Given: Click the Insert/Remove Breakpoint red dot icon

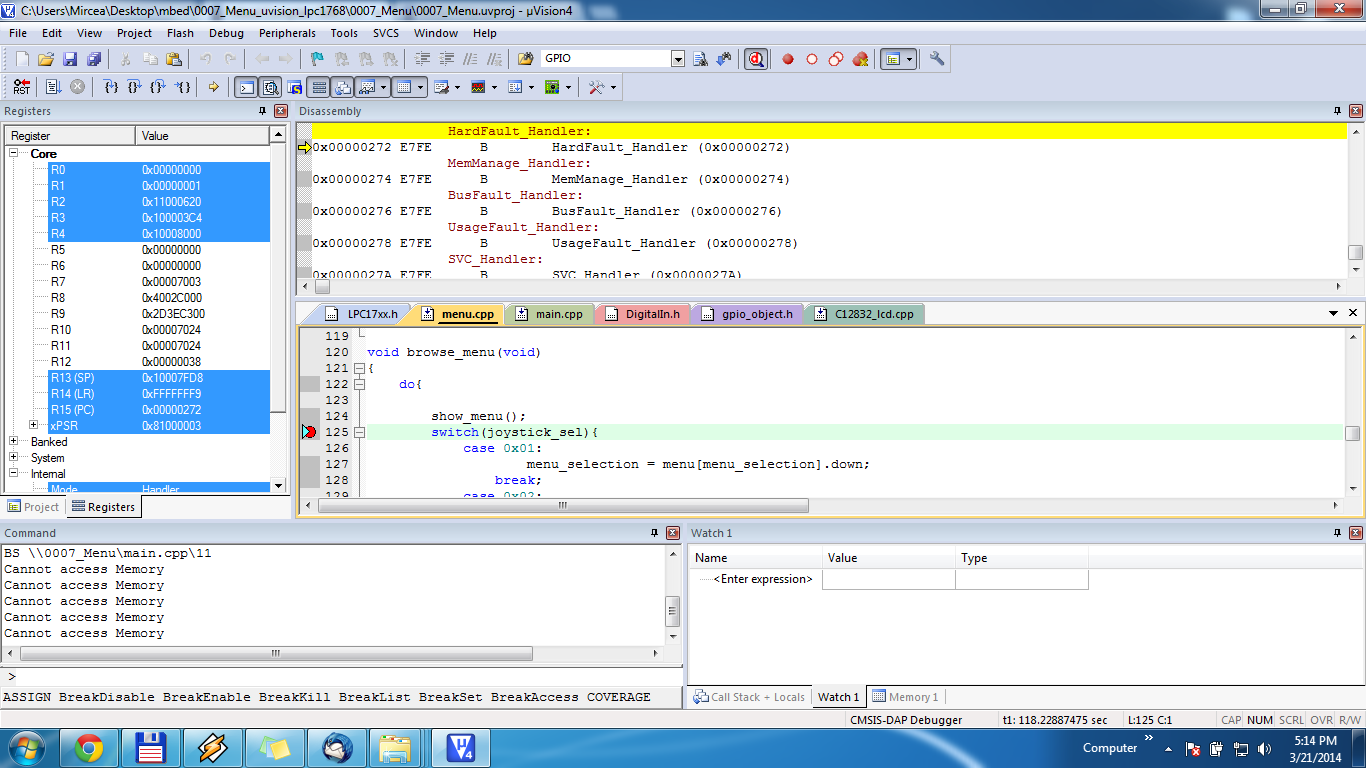Looking at the screenshot, I should 787,59.
